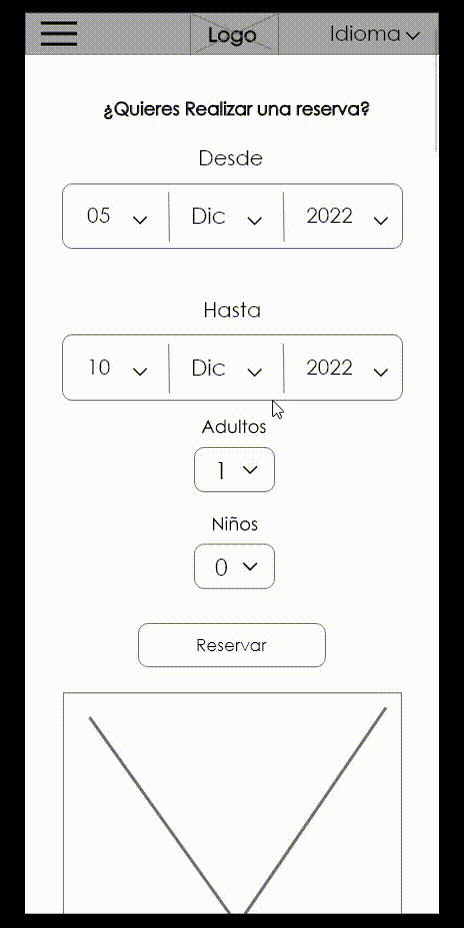Open the Hasta day dropdown showing 10
The image size is (464, 928).
point(116,368)
